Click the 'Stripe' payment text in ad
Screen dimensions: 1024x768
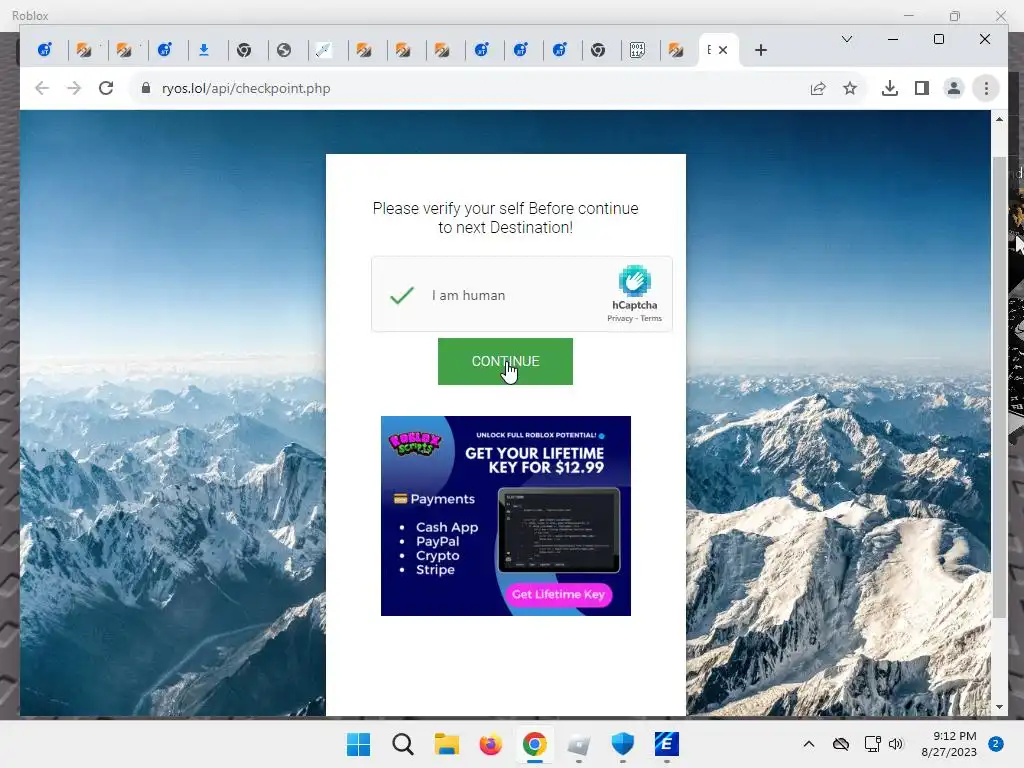435,570
